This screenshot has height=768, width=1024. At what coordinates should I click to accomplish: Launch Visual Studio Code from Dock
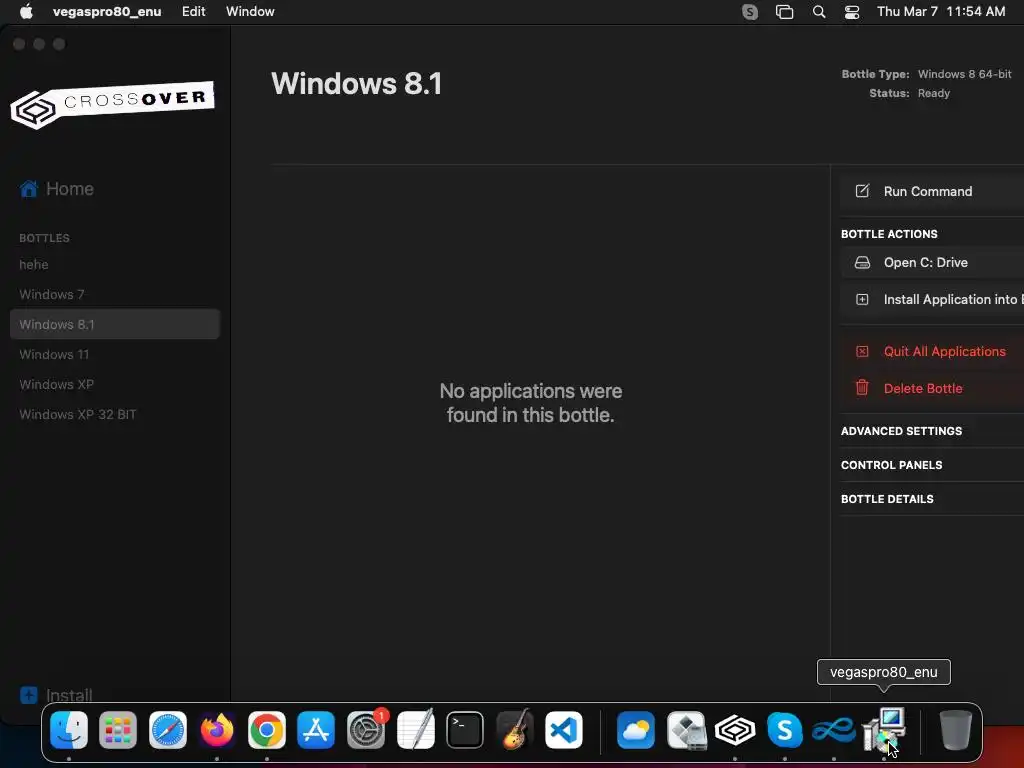564,729
